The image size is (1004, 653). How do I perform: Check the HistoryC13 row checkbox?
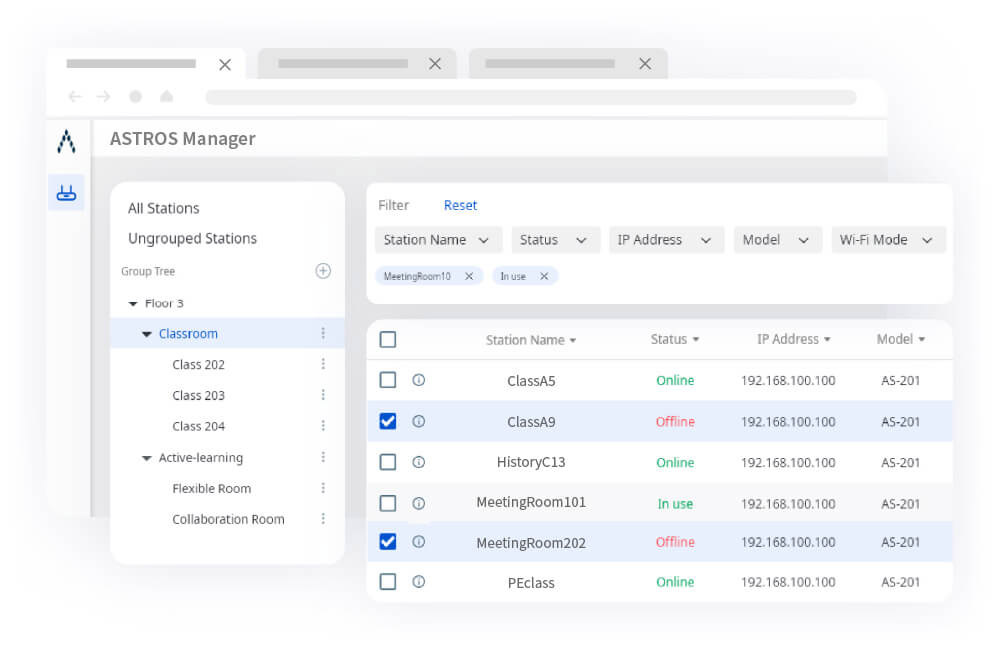click(388, 462)
